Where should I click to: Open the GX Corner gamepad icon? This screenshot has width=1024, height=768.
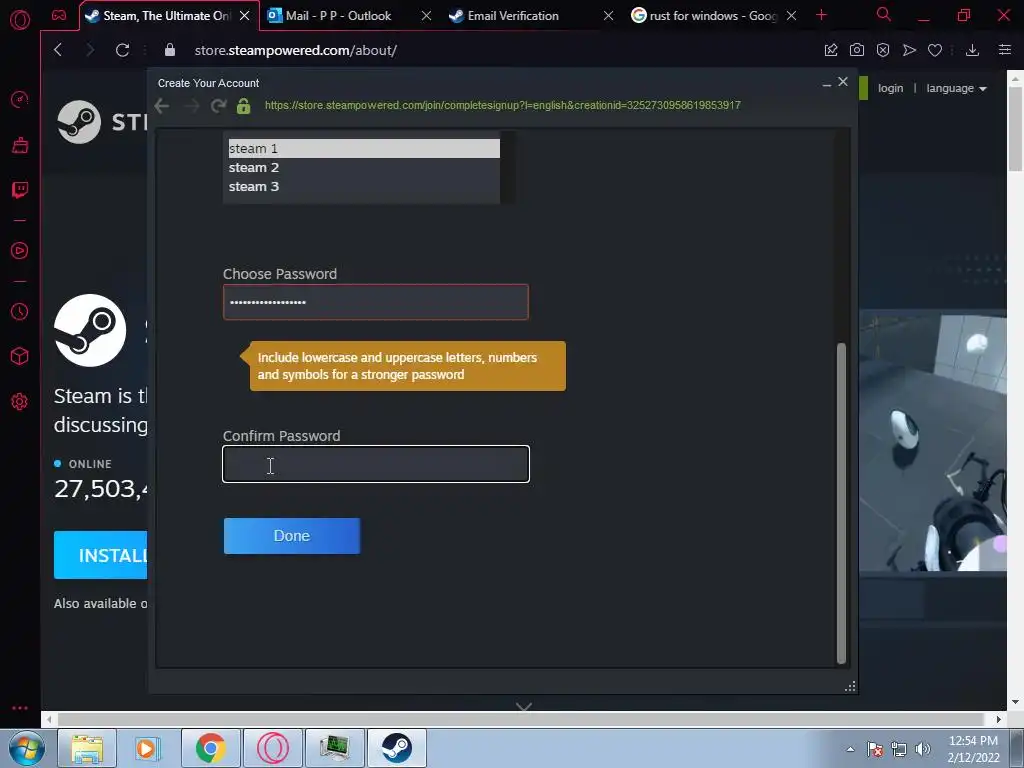(x=59, y=15)
